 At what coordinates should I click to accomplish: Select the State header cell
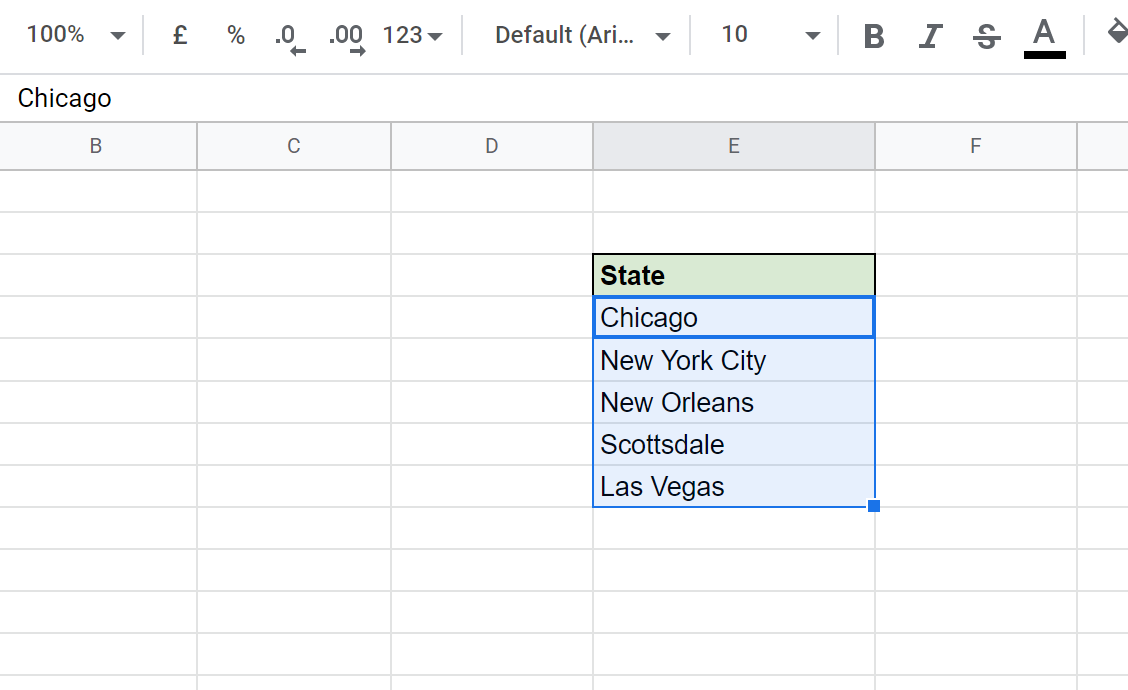(x=734, y=275)
